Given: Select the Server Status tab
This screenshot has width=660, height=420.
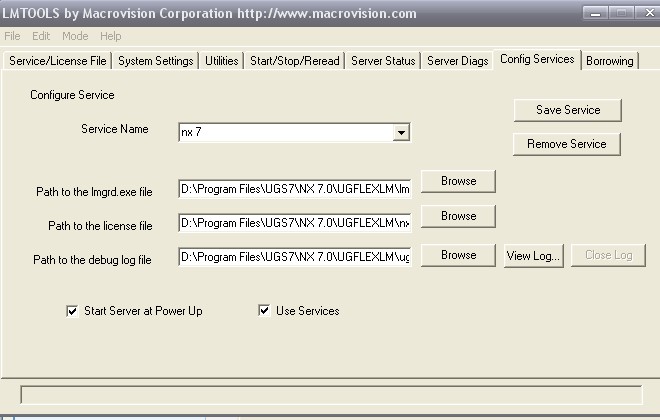Looking at the screenshot, I should pyautogui.click(x=383, y=61).
